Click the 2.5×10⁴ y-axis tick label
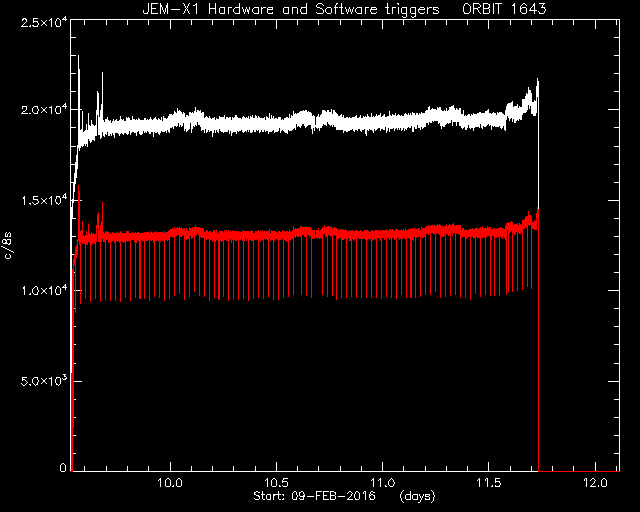The width and height of the screenshot is (640, 512). click(44, 22)
